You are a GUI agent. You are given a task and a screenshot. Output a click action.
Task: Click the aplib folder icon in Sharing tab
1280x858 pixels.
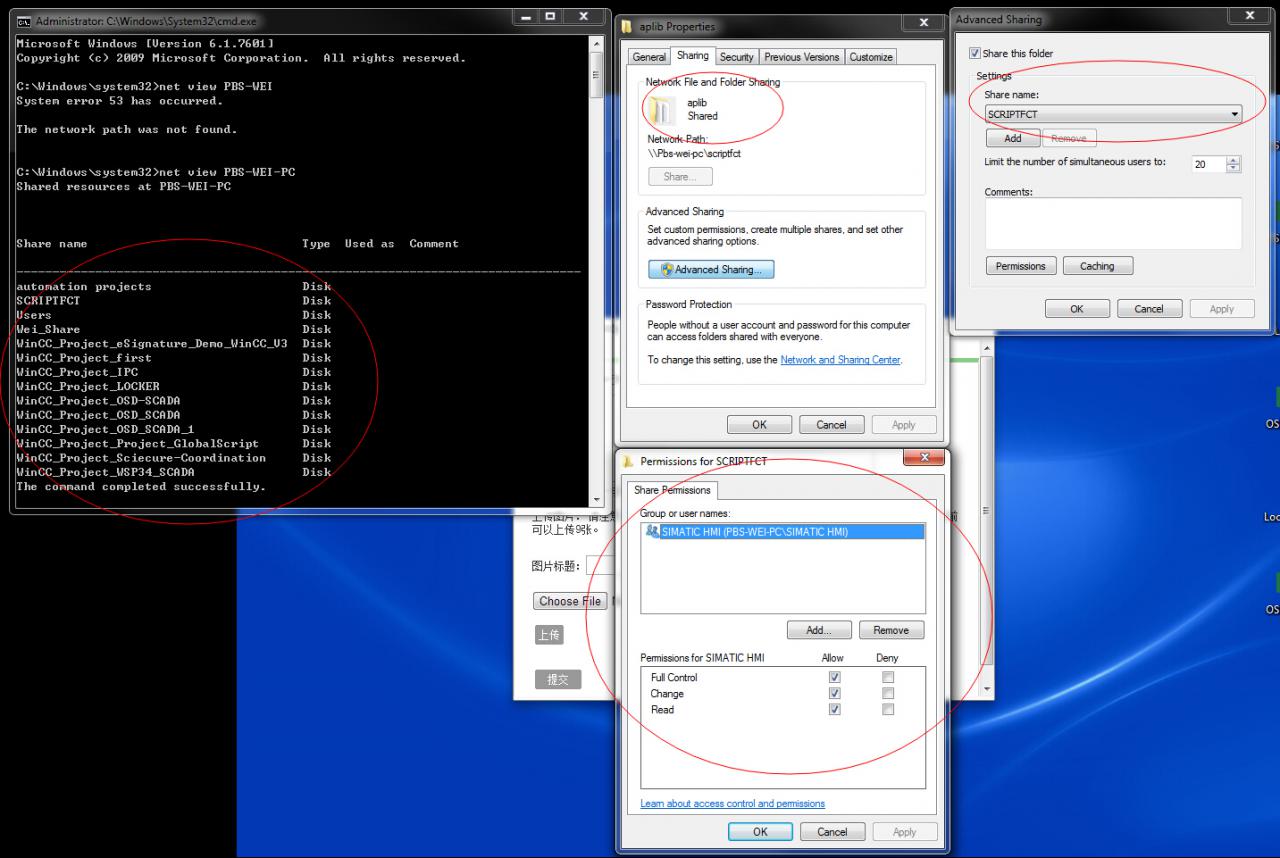pyautogui.click(x=663, y=110)
